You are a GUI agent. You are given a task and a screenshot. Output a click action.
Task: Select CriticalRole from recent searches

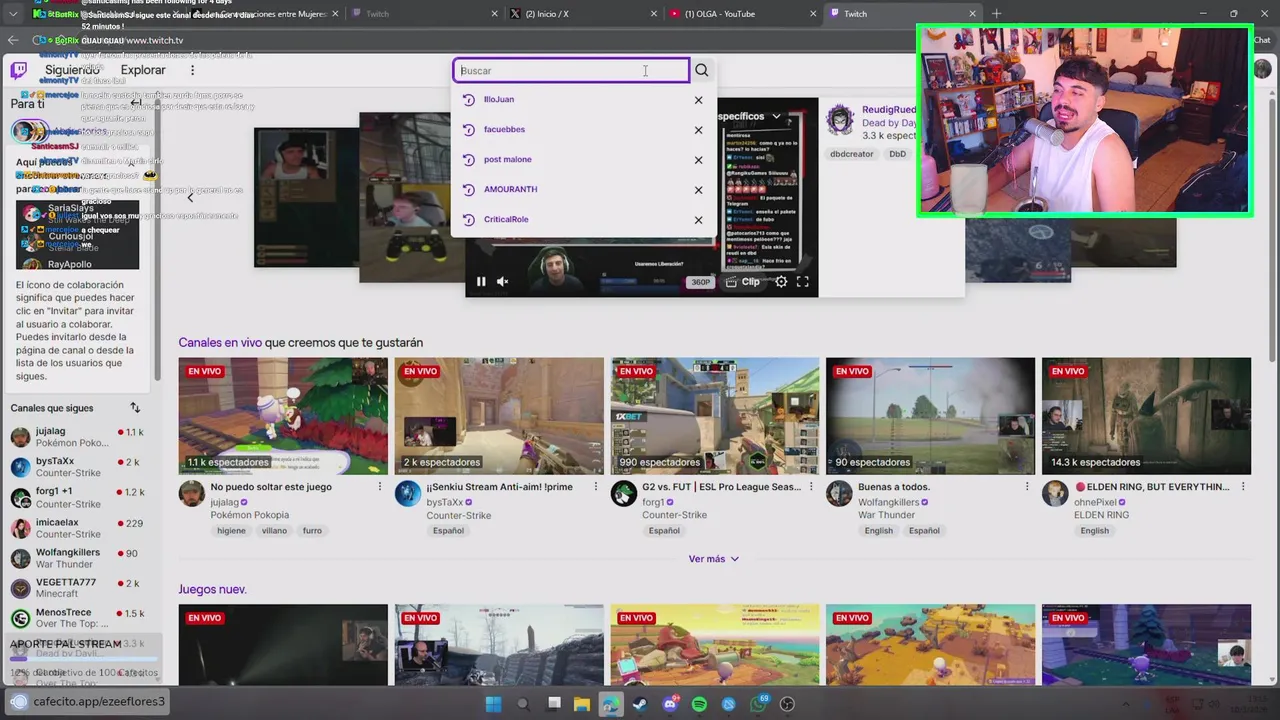506,219
